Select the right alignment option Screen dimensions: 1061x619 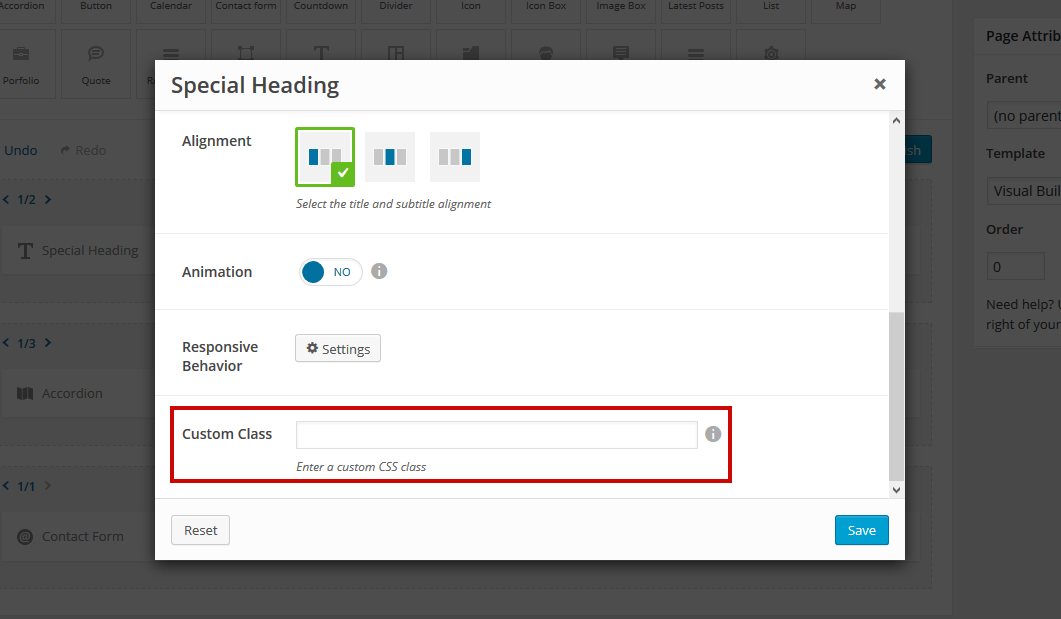point(455,157)
